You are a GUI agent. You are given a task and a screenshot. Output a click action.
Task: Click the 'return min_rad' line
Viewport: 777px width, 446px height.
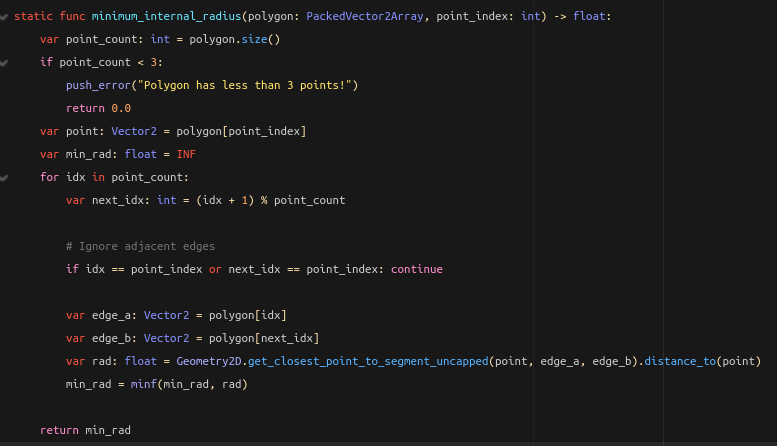85,430
